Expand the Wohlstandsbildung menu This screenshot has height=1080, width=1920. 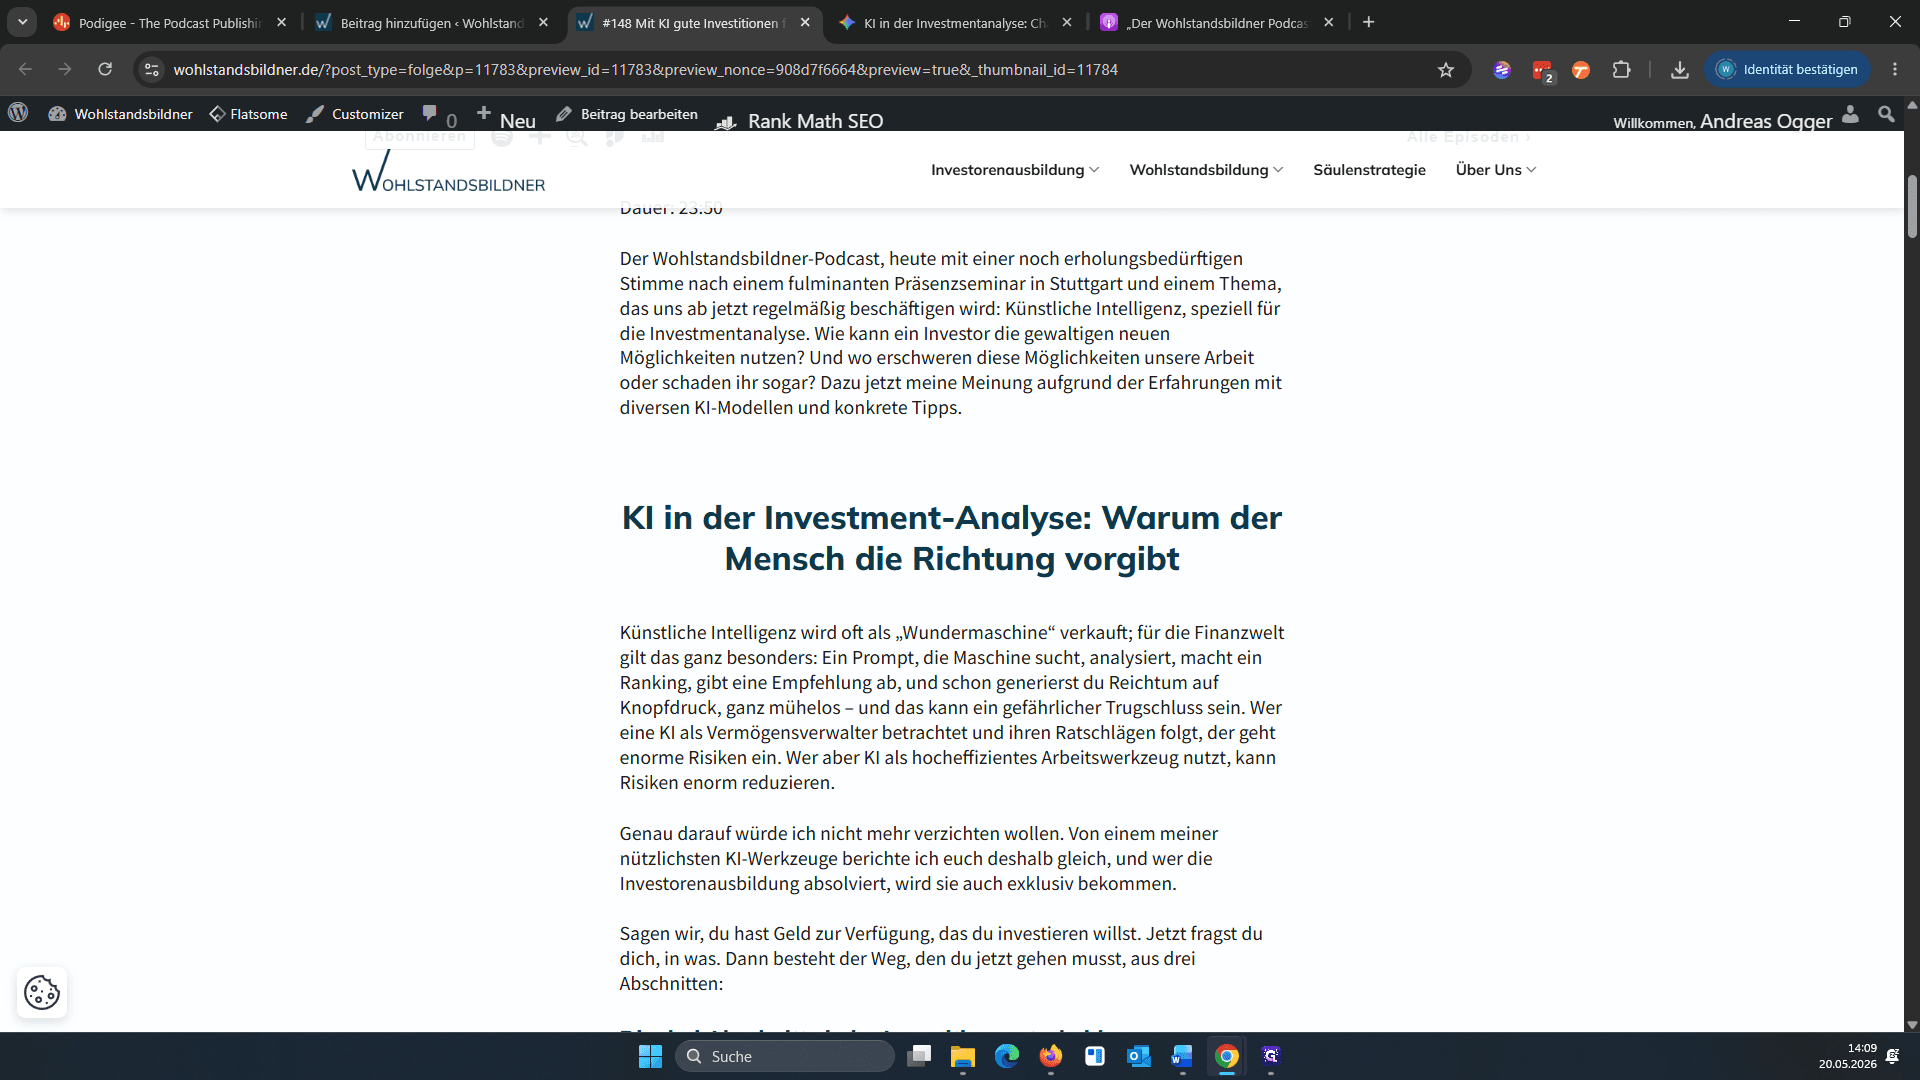tap(1206, 170)
